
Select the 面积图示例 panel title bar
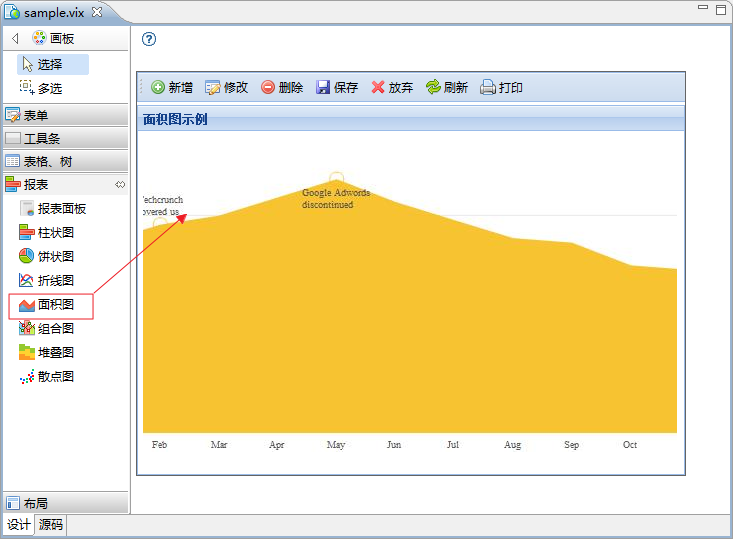pyautogui.click(x=411, y=119)
